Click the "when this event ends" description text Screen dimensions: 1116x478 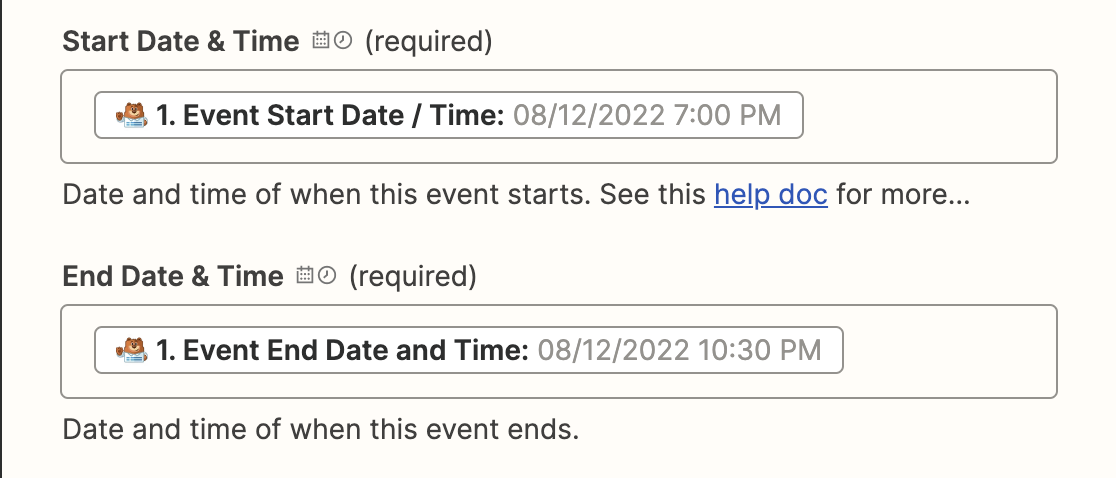(434, 429)
